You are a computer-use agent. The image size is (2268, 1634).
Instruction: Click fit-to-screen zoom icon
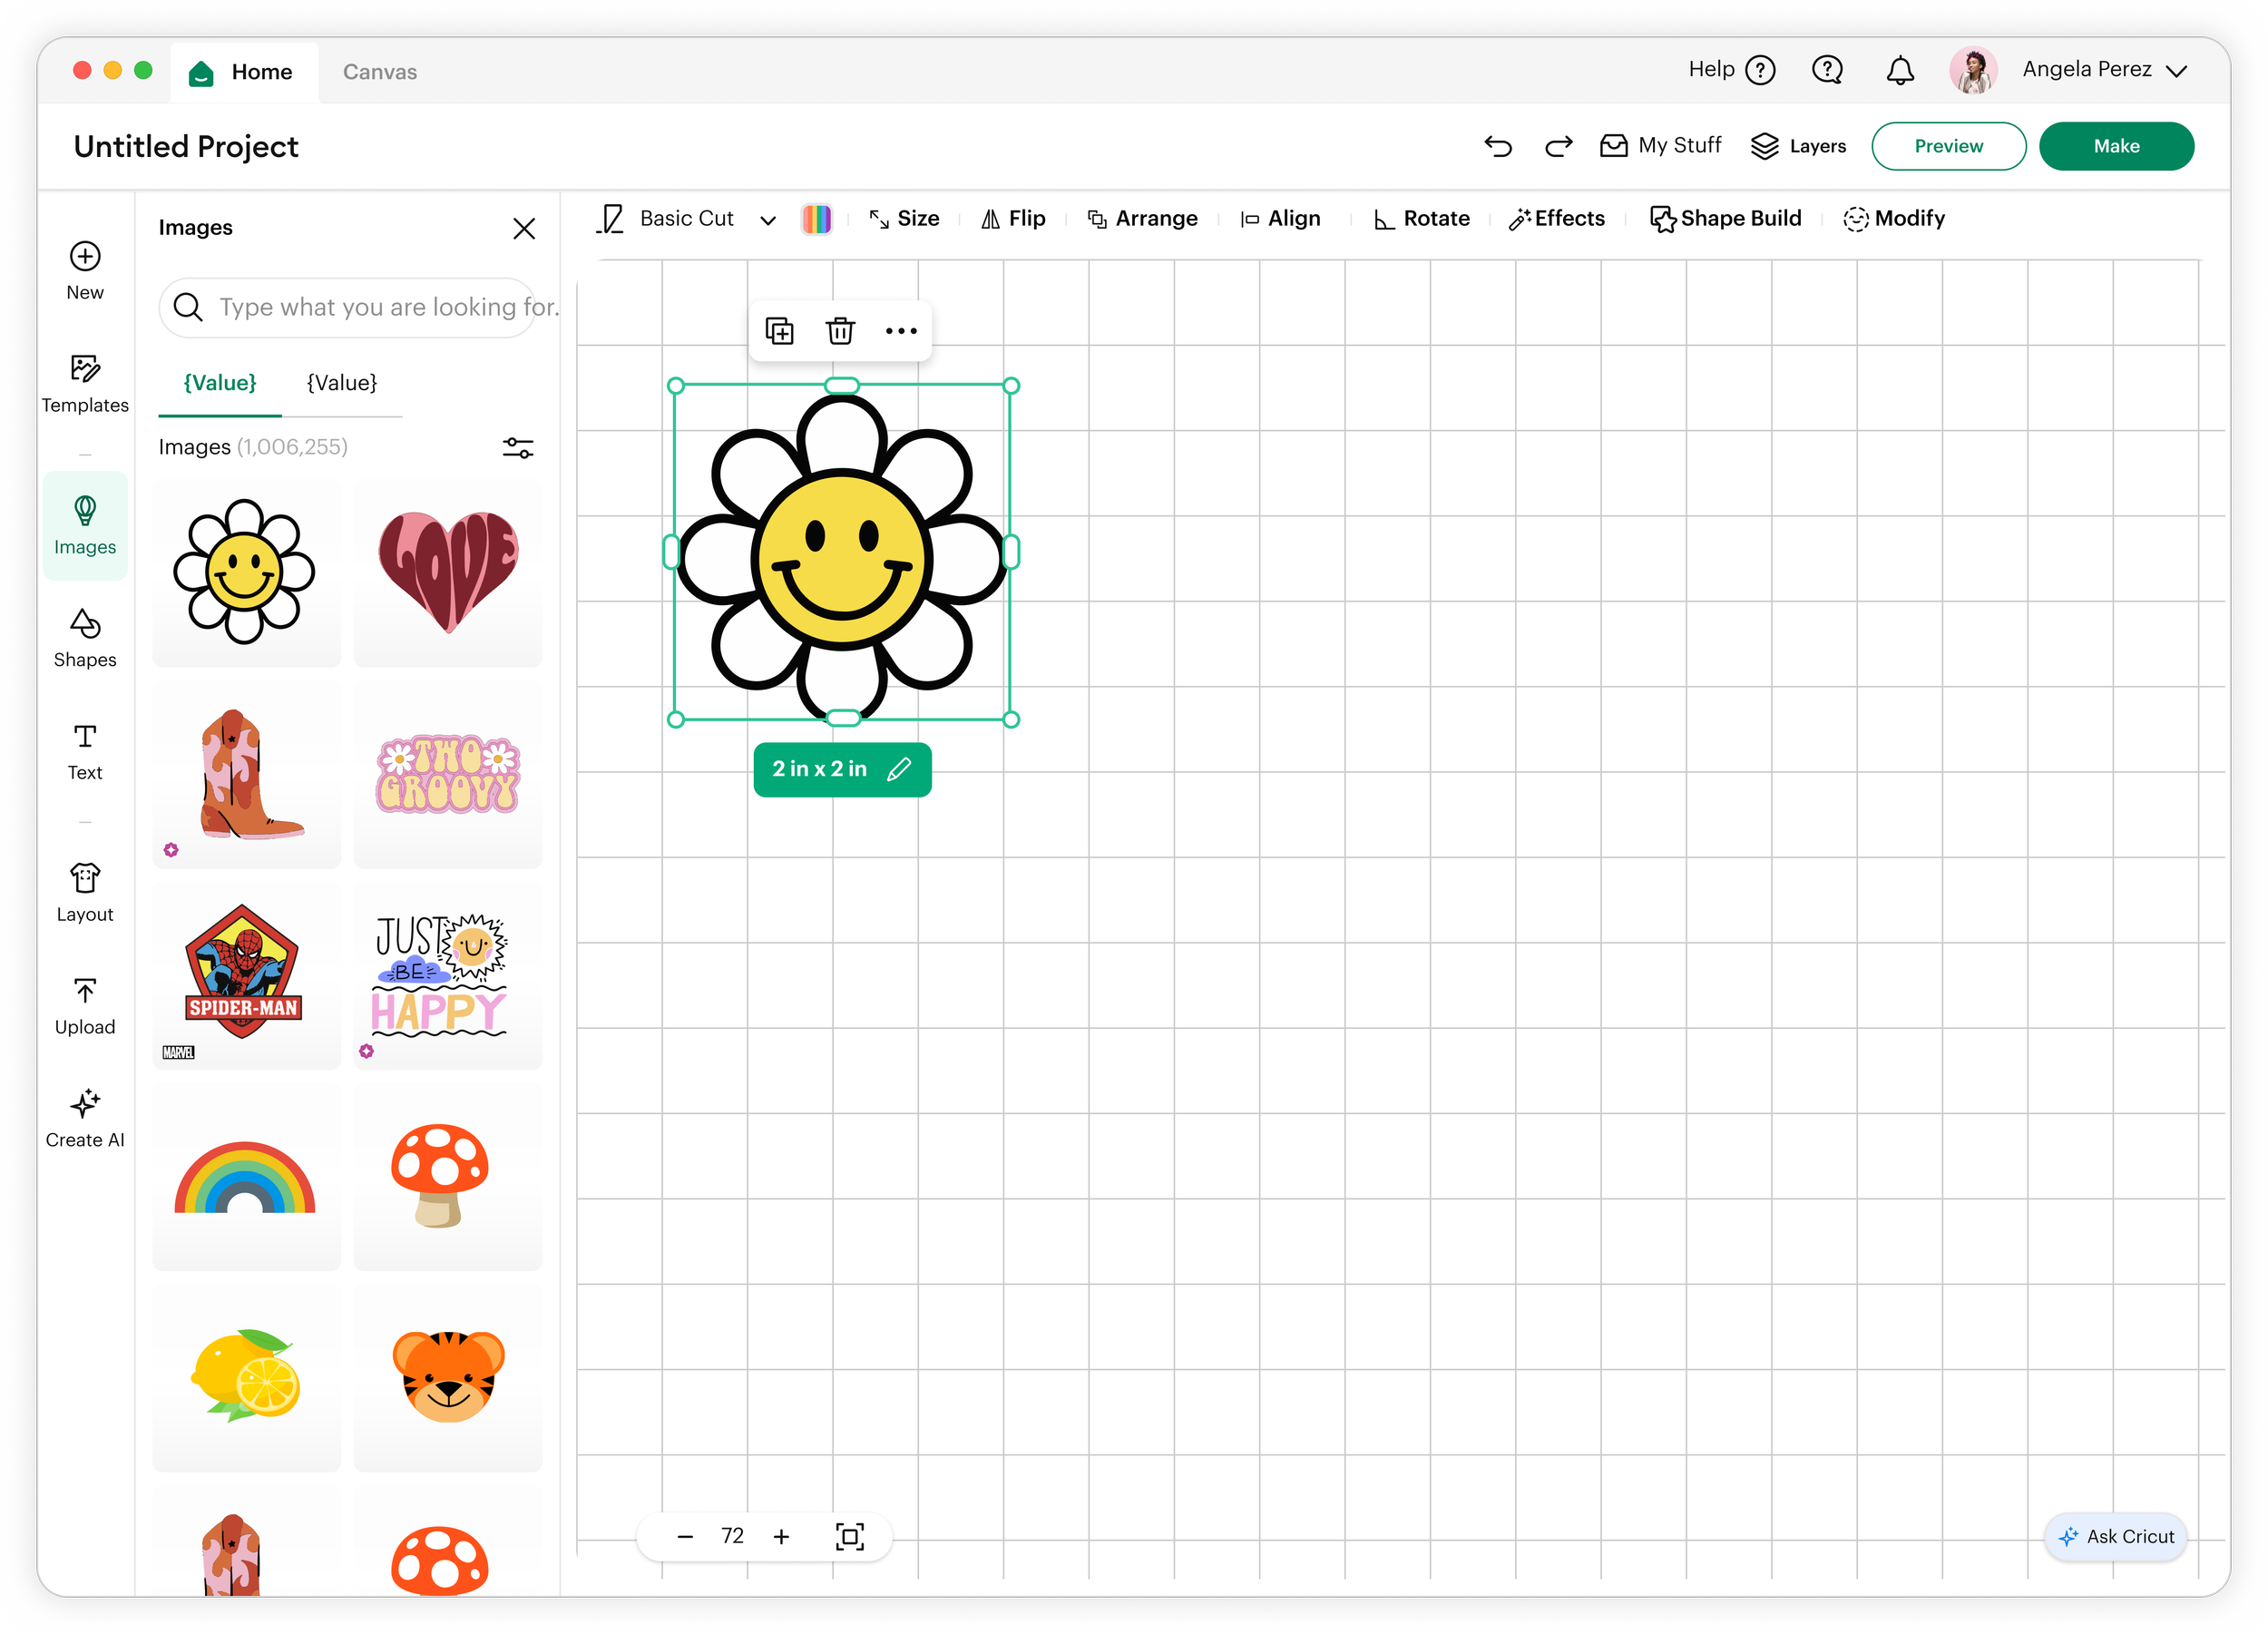849,1536
